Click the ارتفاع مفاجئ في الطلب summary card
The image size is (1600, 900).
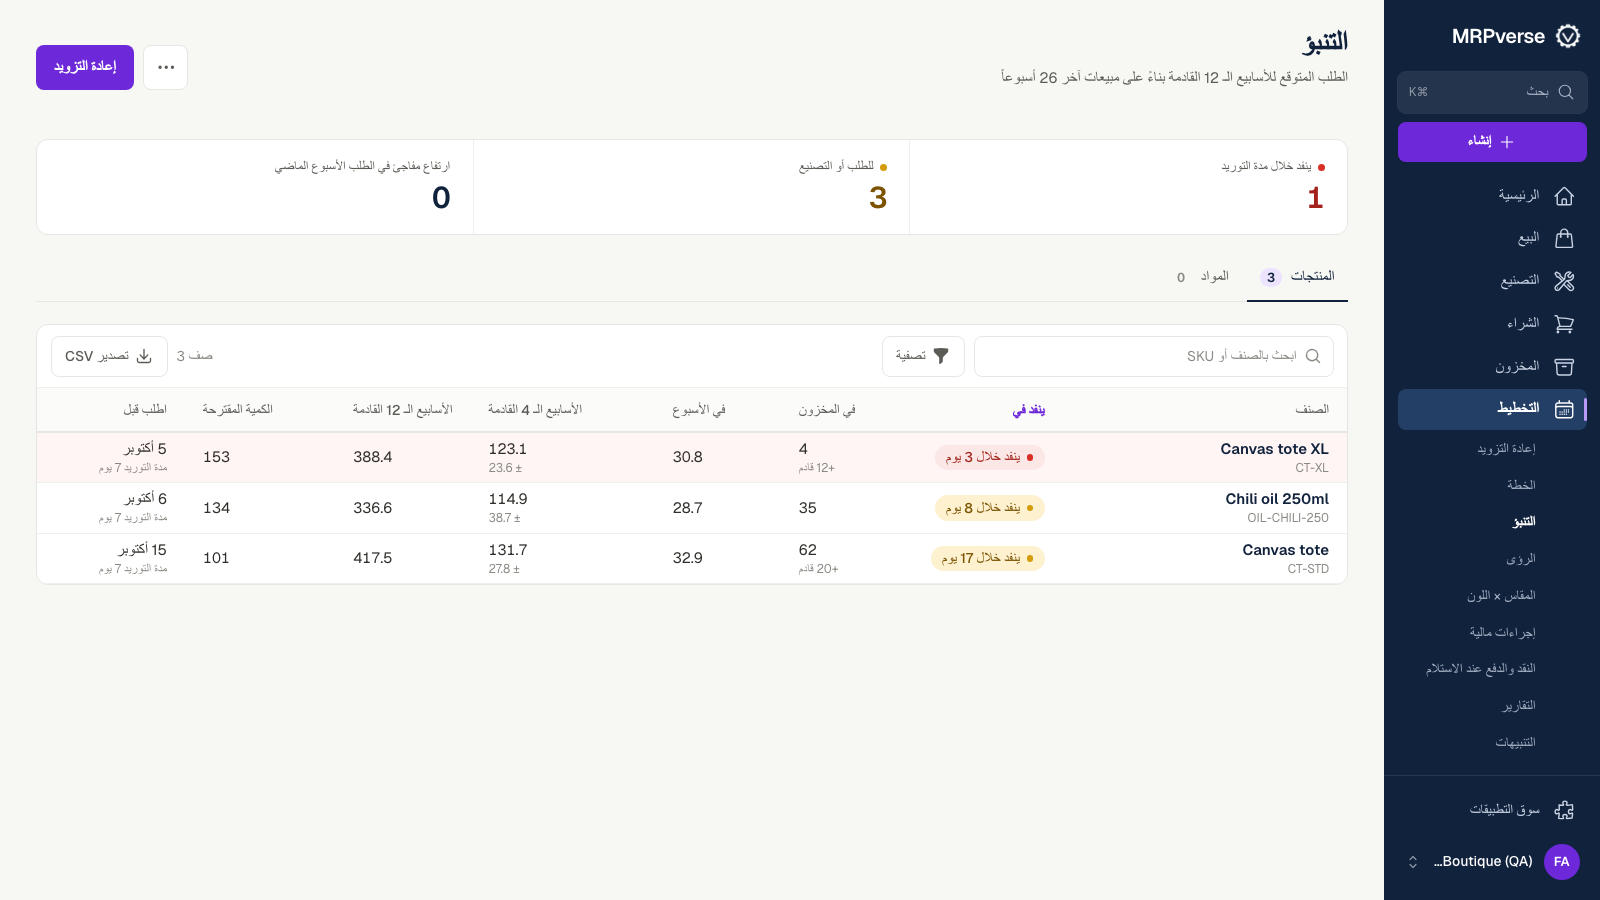[x=255, y=187]
